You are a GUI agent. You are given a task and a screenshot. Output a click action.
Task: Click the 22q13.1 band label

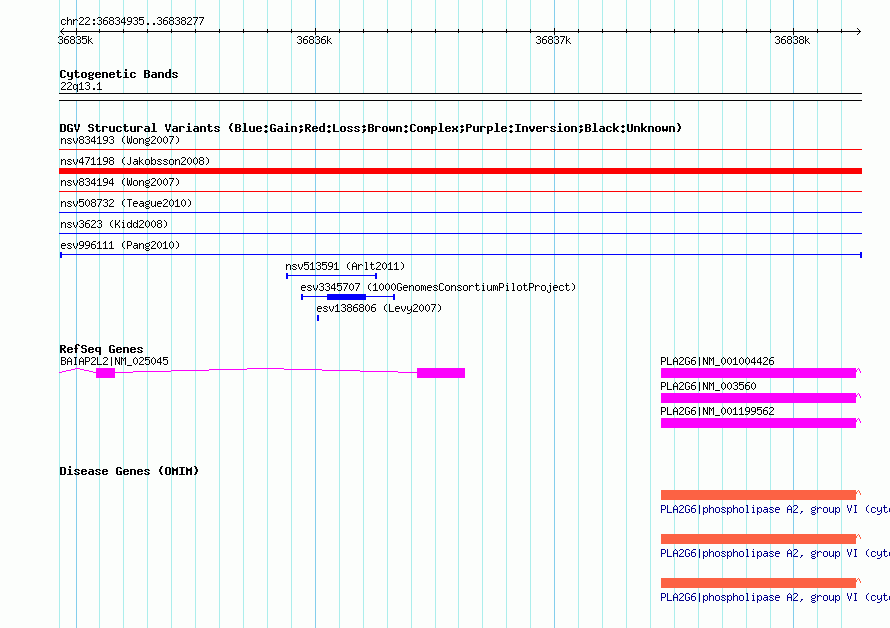click(x=81, y=86)
